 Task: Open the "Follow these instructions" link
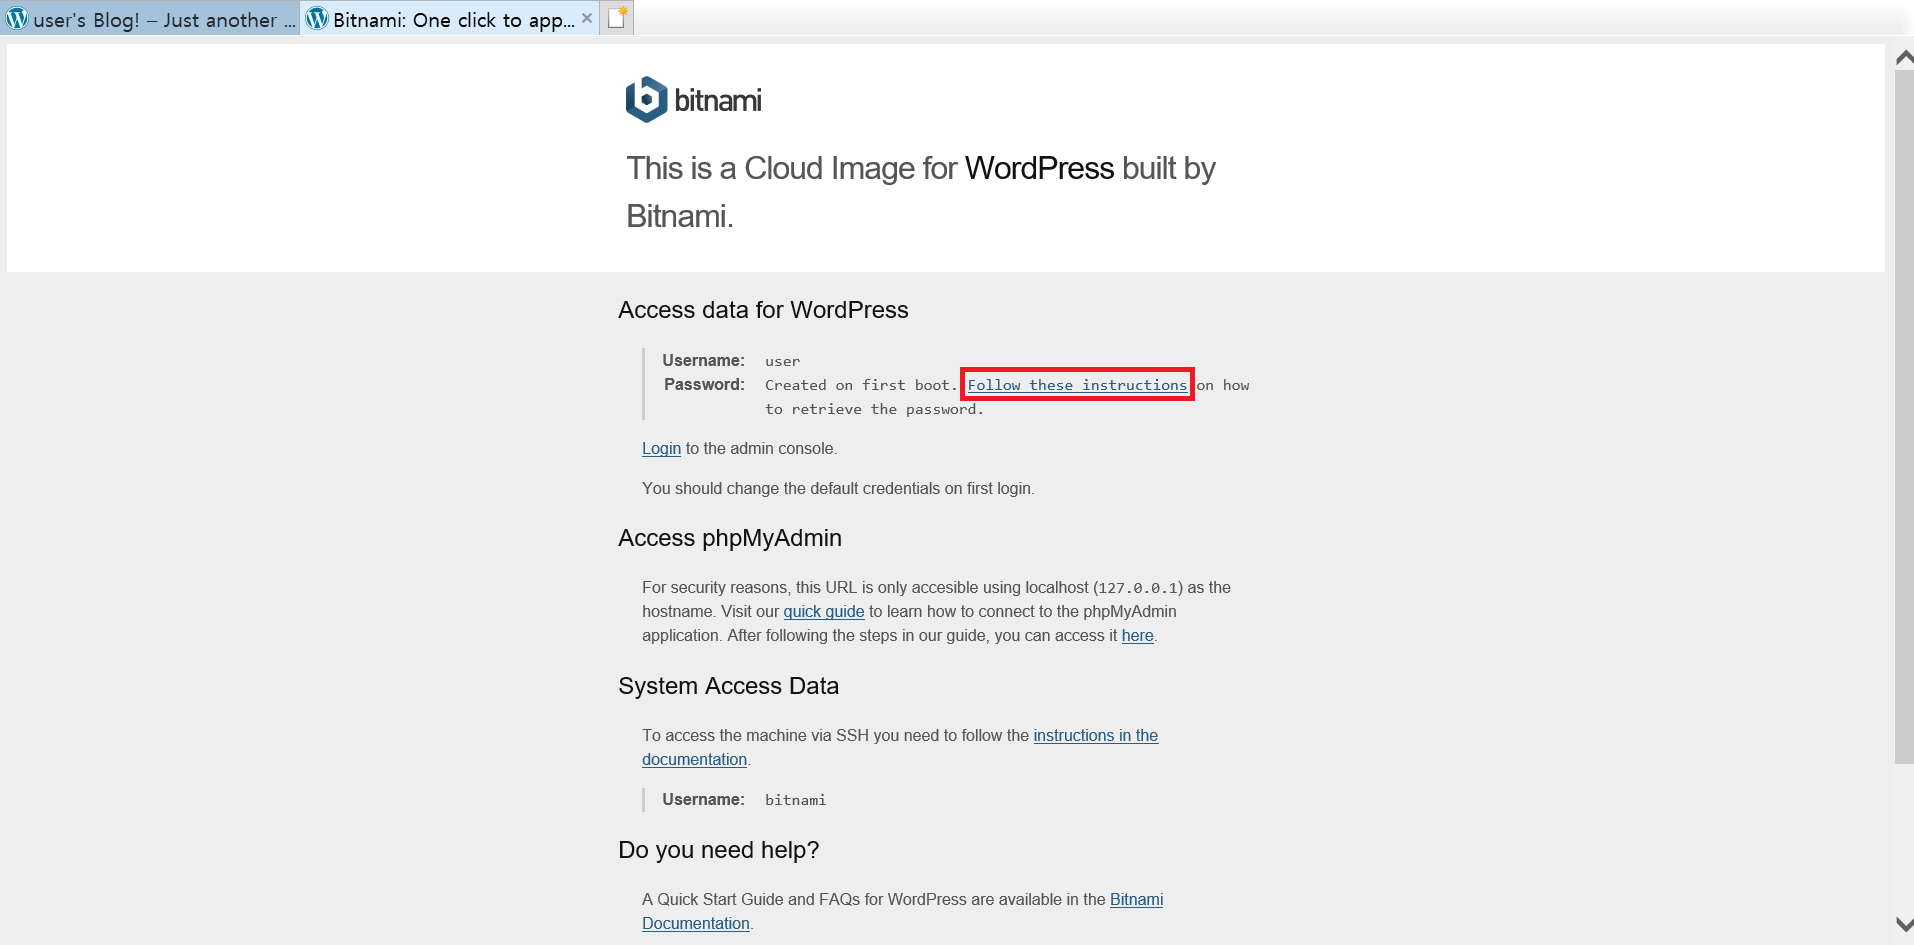(1077, 385)
